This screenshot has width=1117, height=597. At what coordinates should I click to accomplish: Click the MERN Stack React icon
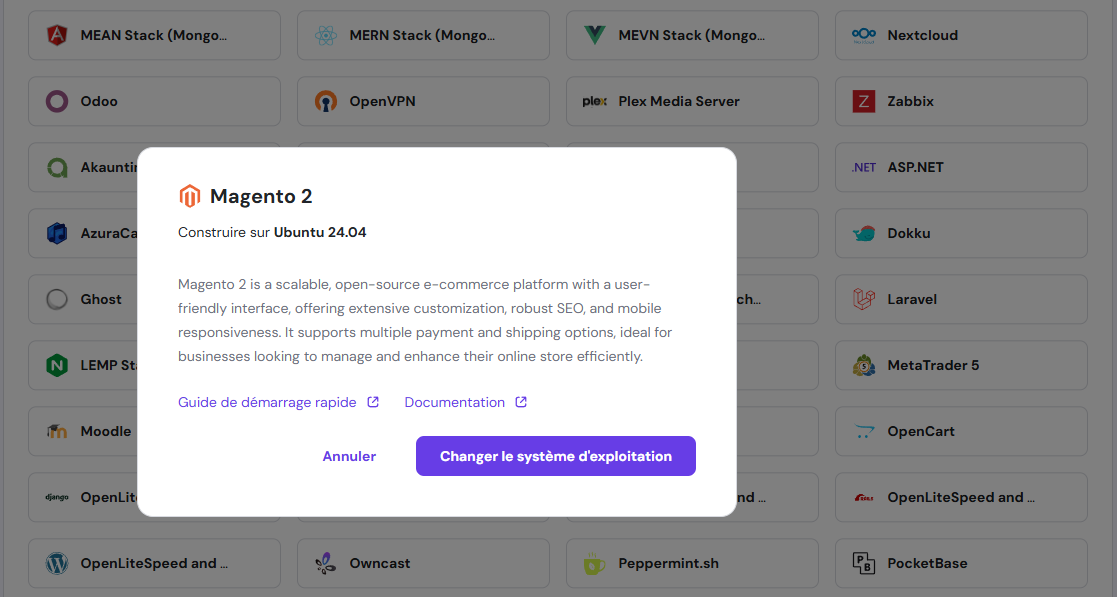tap(325, 35)
